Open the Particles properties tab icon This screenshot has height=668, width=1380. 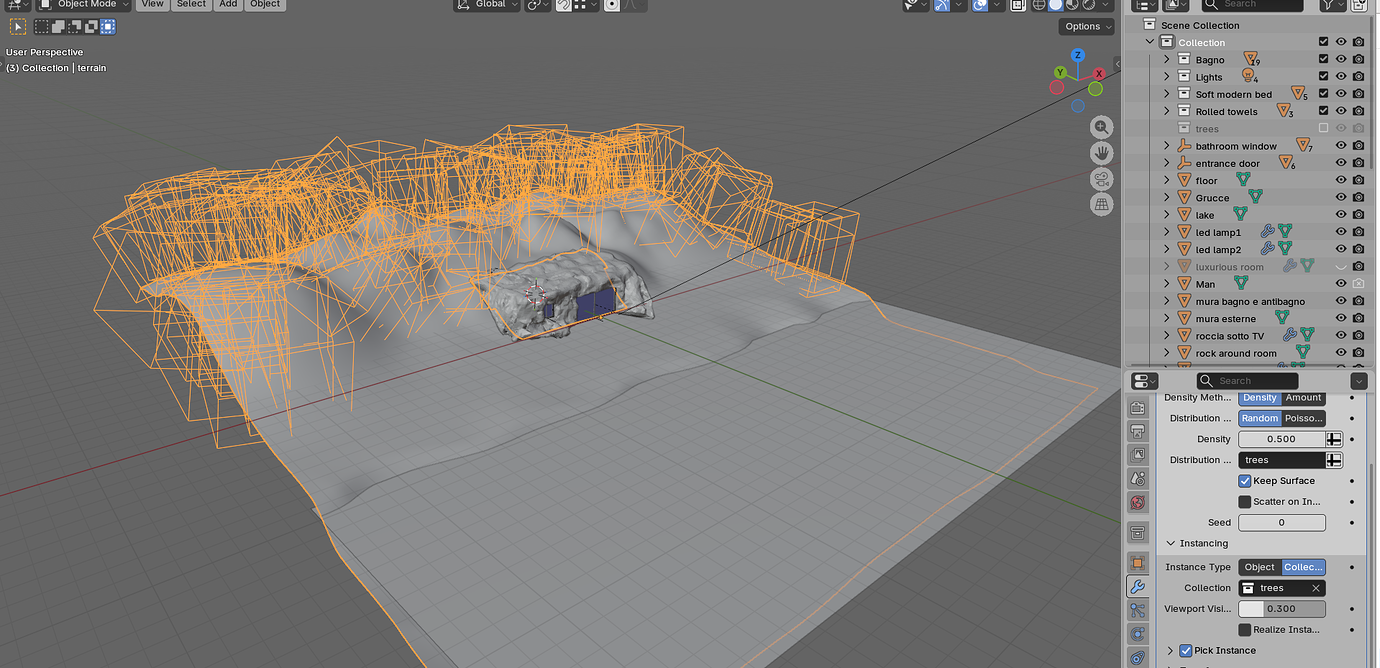(1137, 610)
